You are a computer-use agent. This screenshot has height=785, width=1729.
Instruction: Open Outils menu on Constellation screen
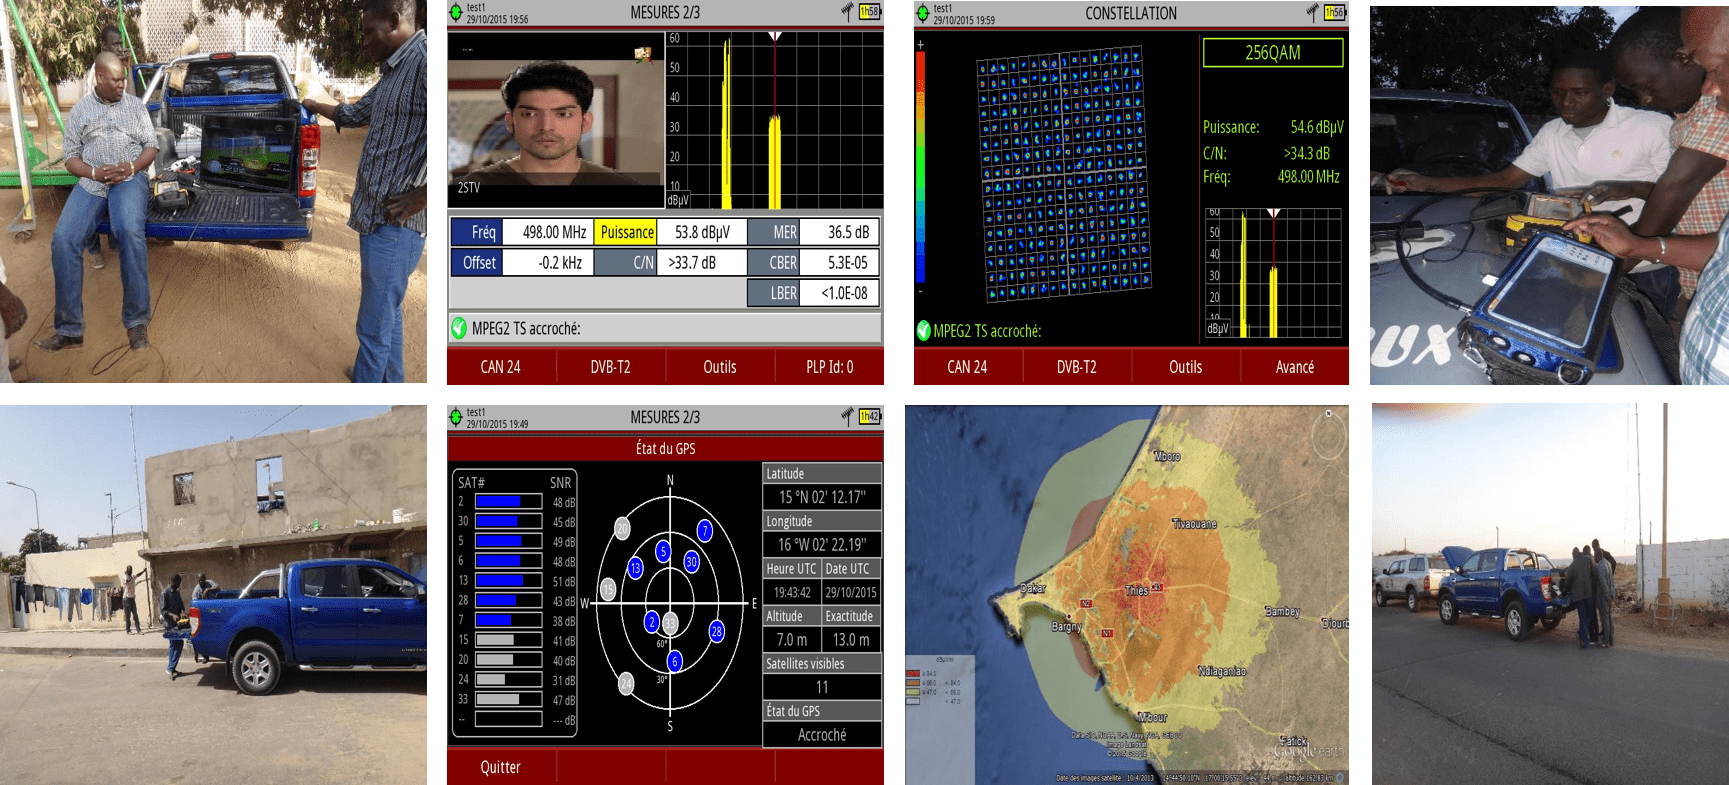tap(1185, 367)
